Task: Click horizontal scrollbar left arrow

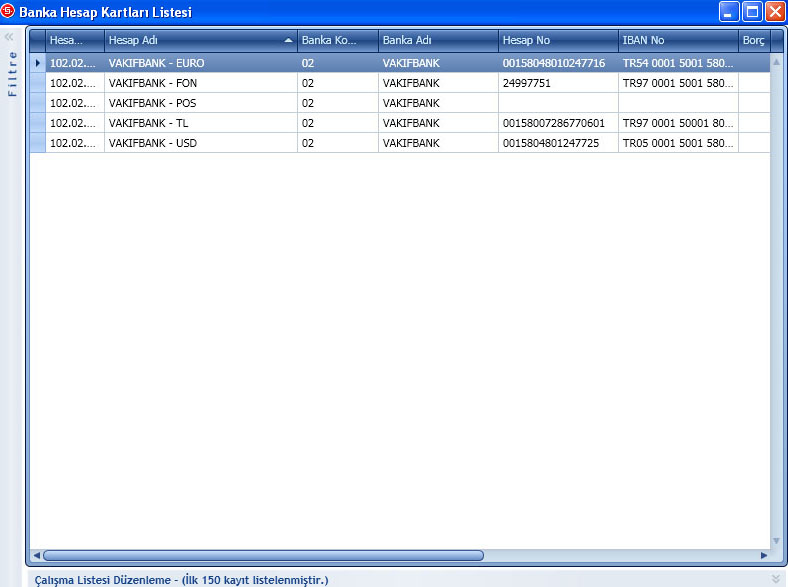Action: point(37,555)
